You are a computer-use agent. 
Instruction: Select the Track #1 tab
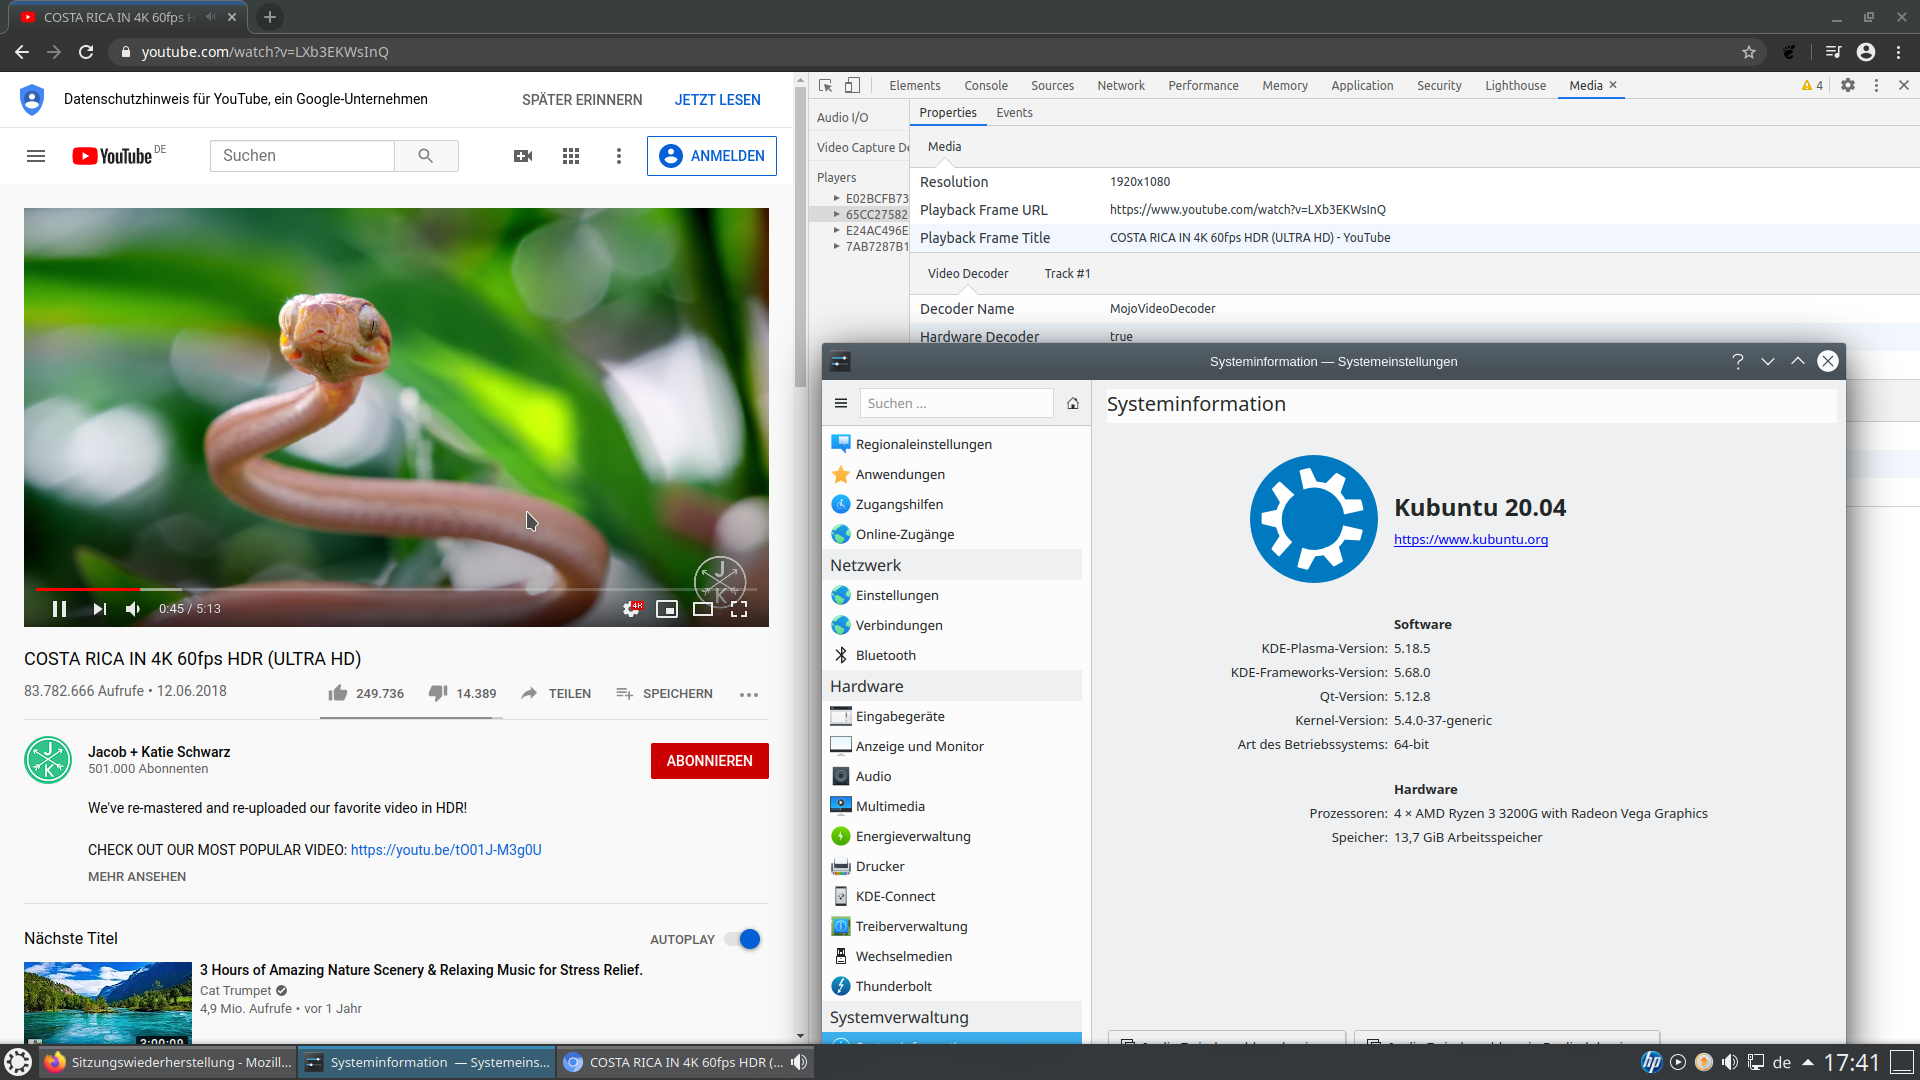pos(1067,274)
